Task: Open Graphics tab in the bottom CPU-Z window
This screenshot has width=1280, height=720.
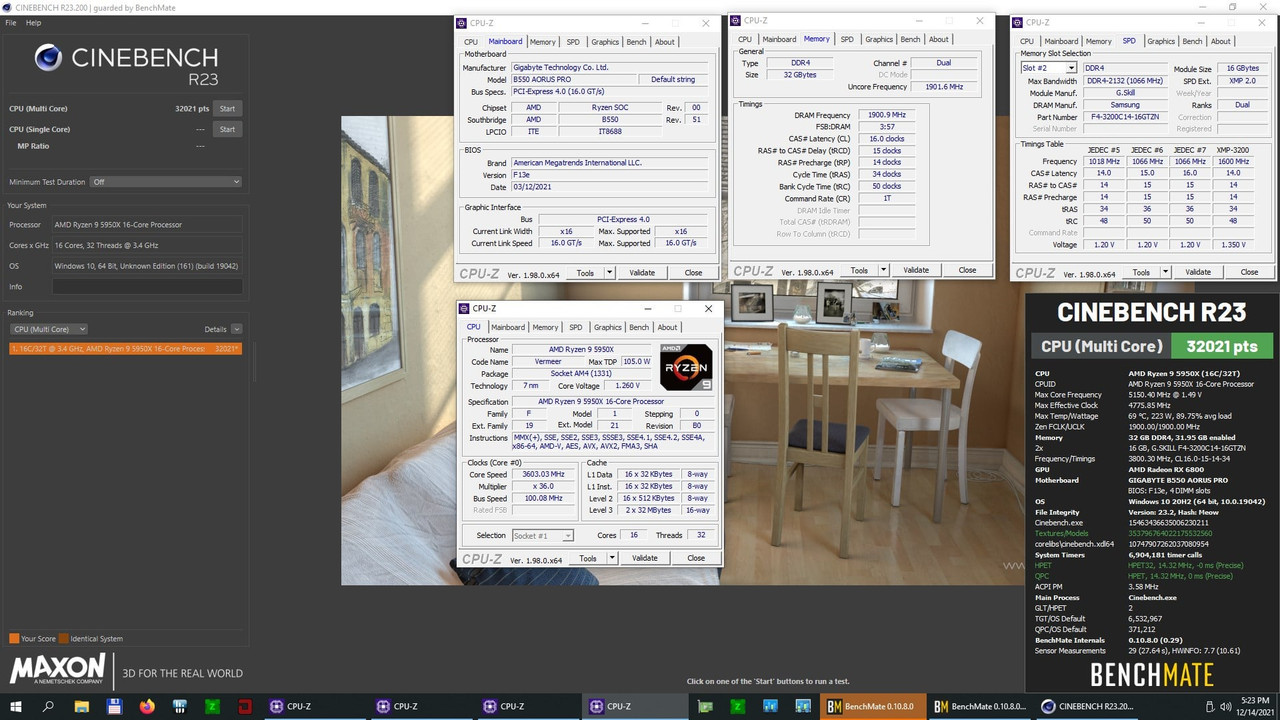Action: pyautogui.click(x=607, y=327)
